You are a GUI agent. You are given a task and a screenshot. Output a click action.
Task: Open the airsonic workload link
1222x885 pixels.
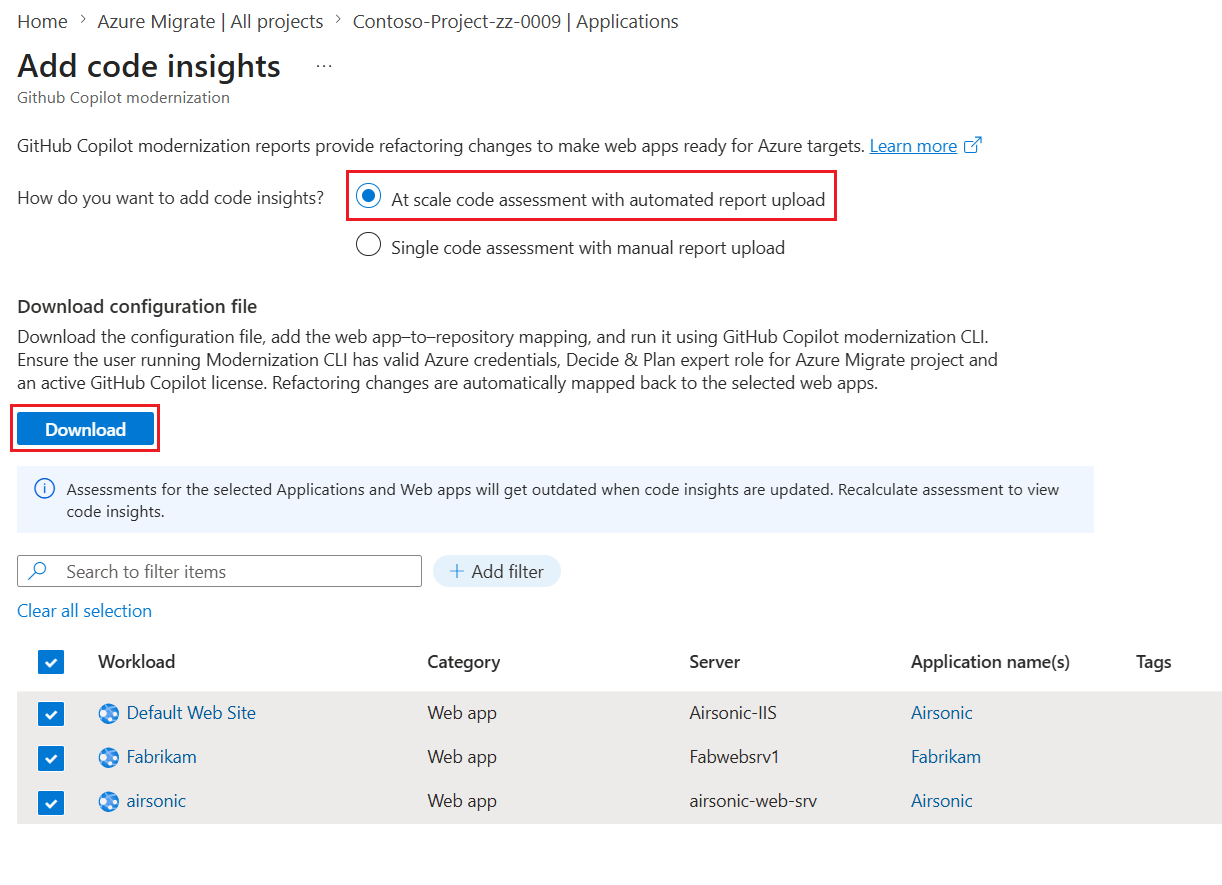tap(156, 801)
